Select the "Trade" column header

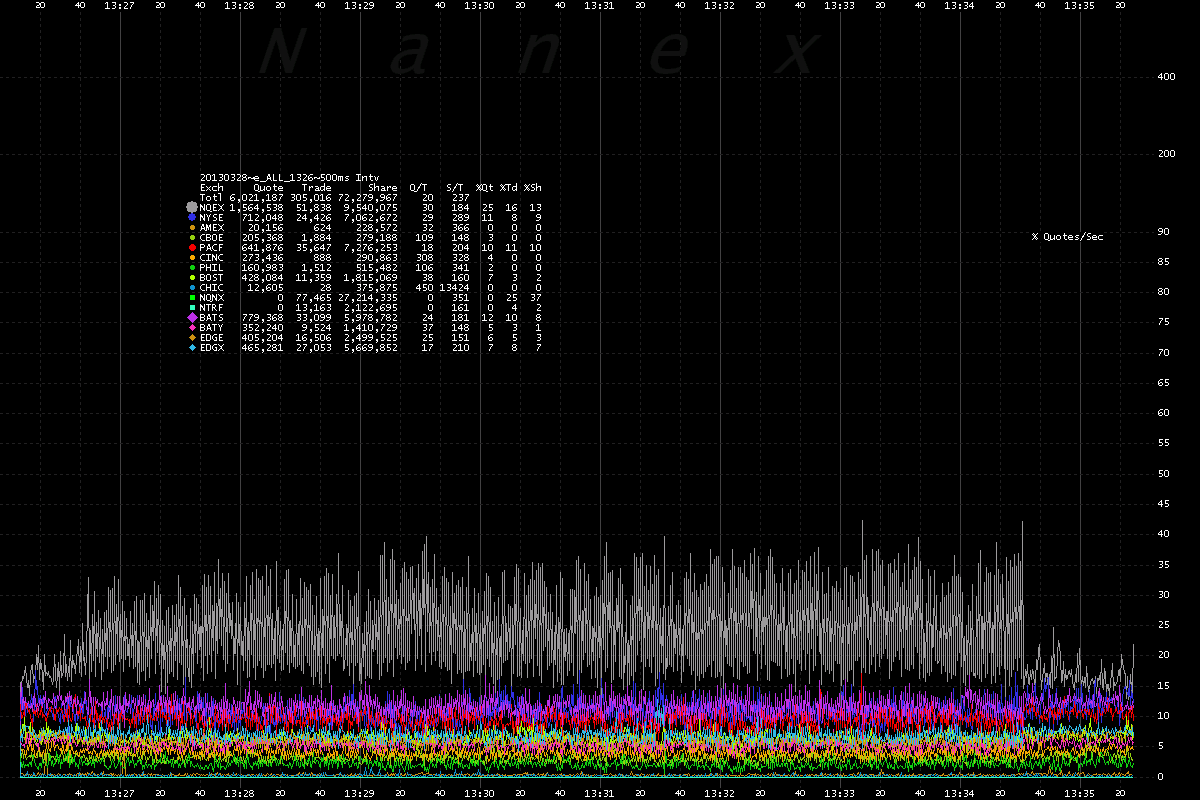pos(317,187)
